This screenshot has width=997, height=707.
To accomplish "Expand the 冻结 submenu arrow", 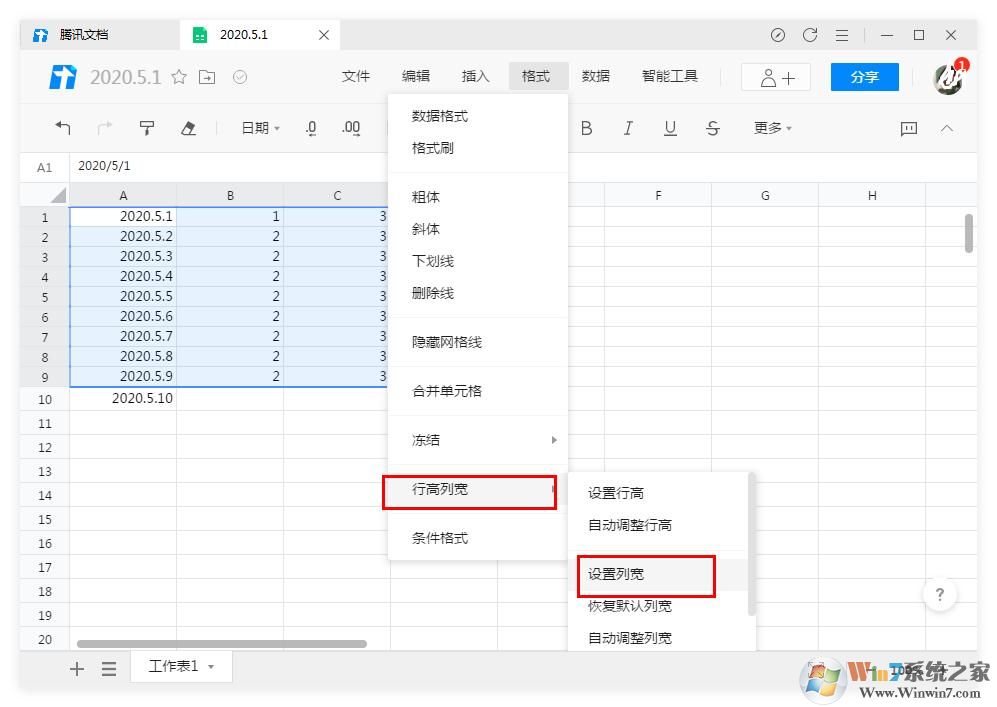I will click(554, 439).
